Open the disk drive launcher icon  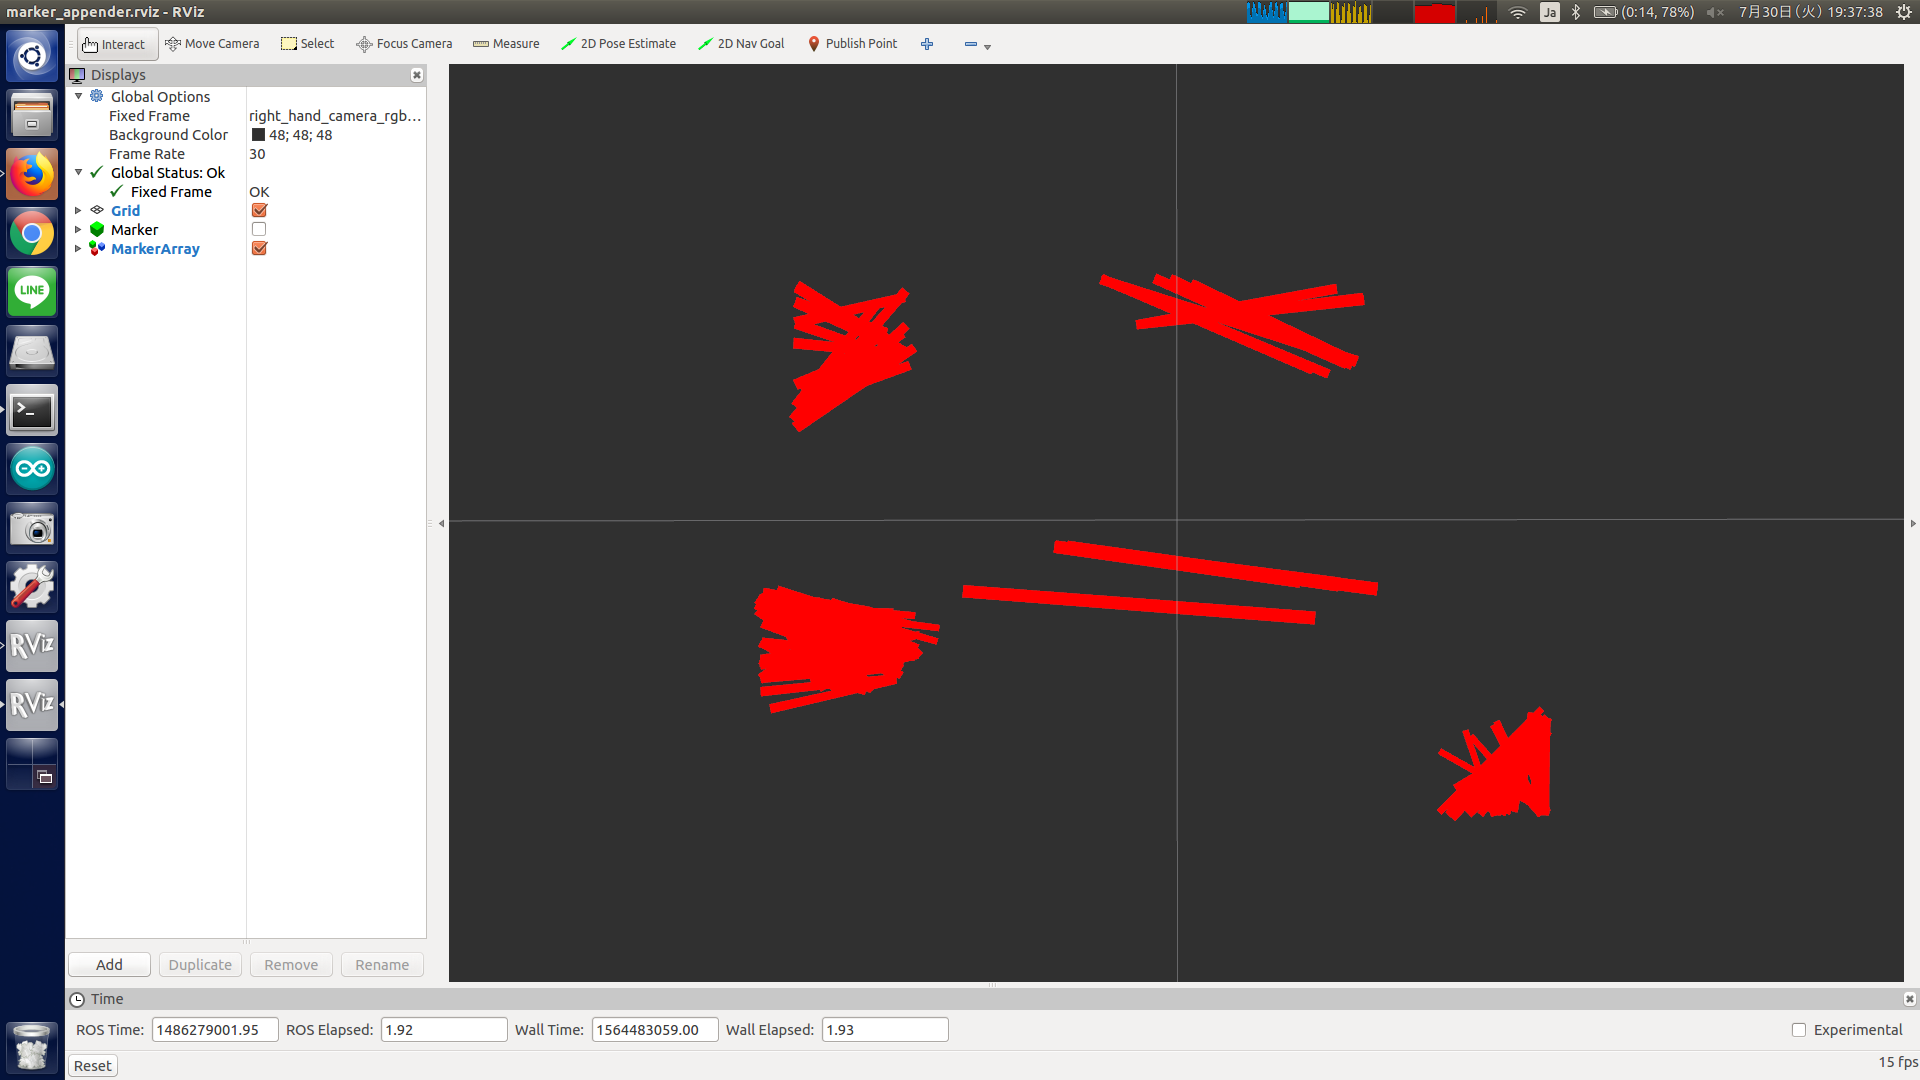click(x=32, y=351)
